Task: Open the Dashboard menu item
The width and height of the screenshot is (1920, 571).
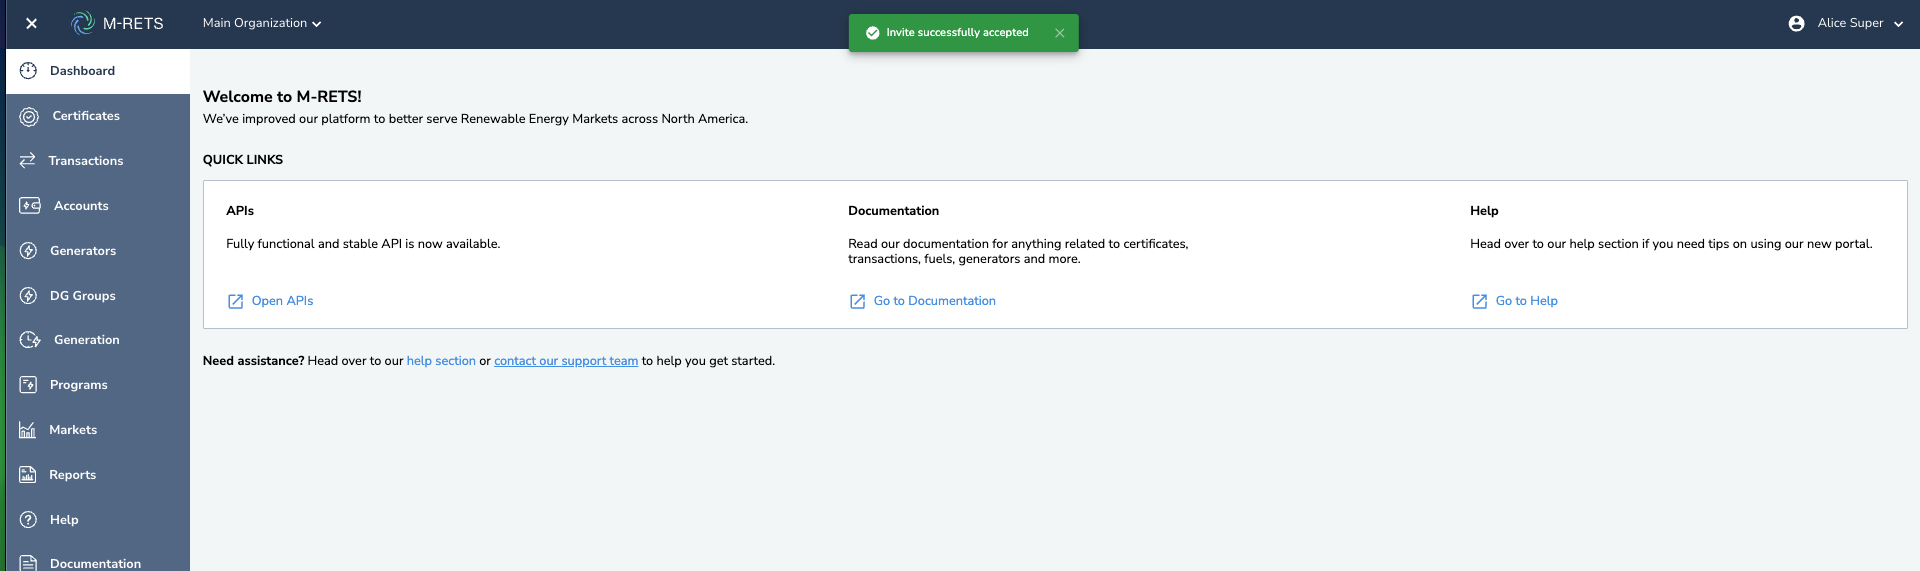Action: pos(98,71)
